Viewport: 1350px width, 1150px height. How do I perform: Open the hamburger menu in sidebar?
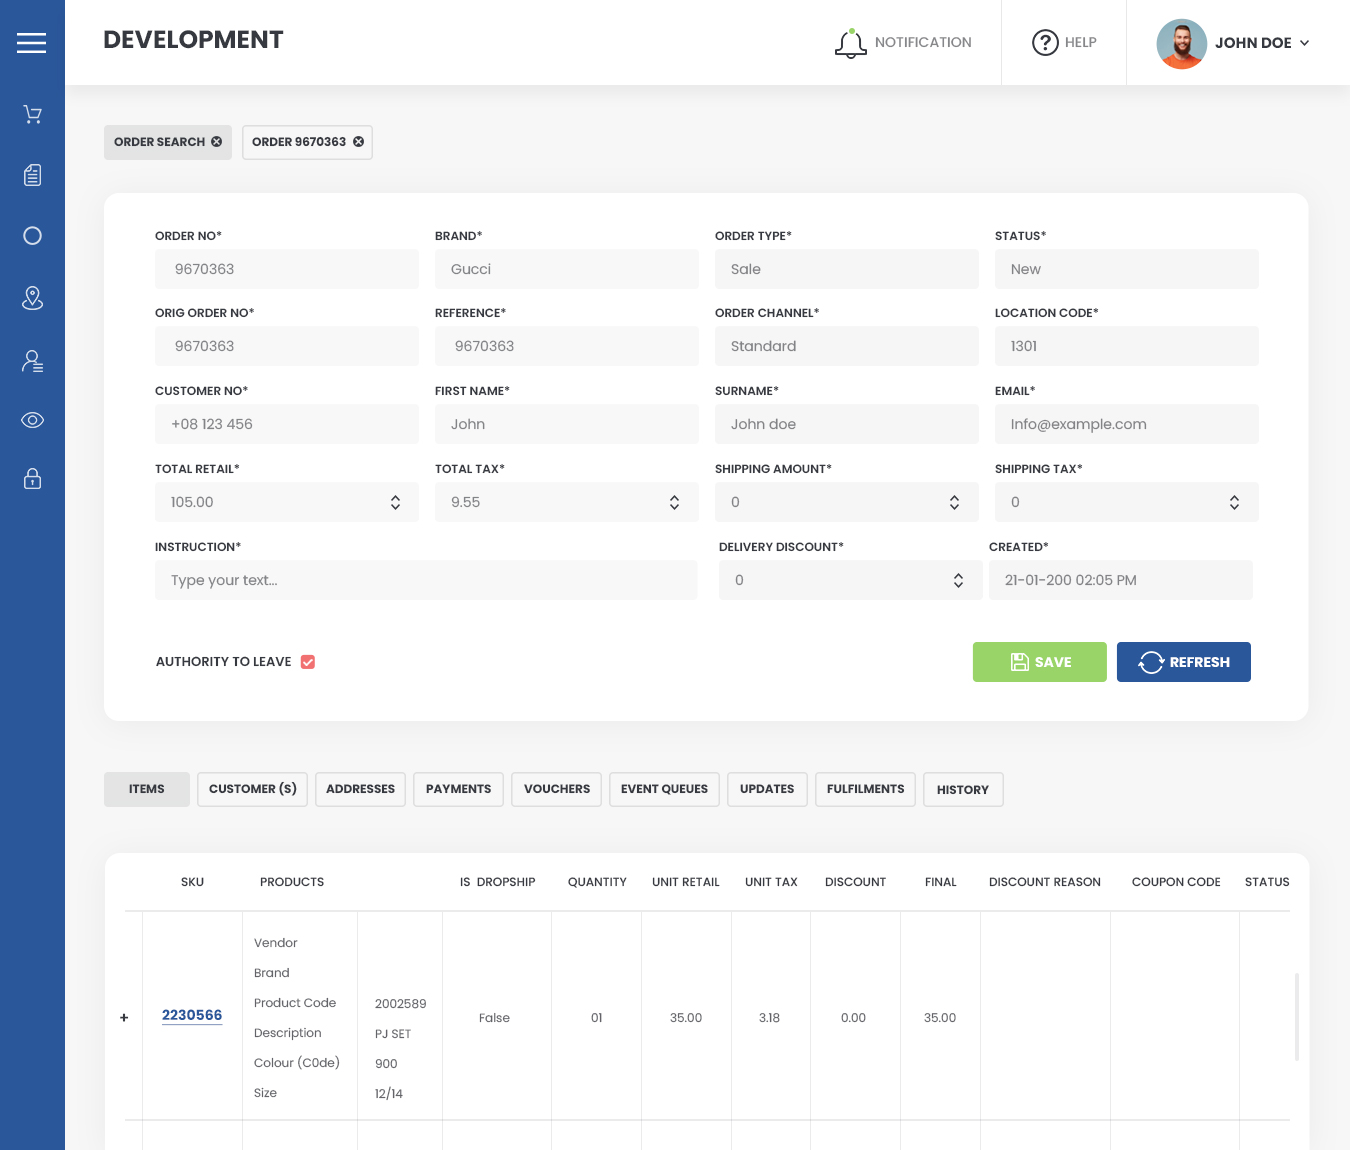(31, 43)
